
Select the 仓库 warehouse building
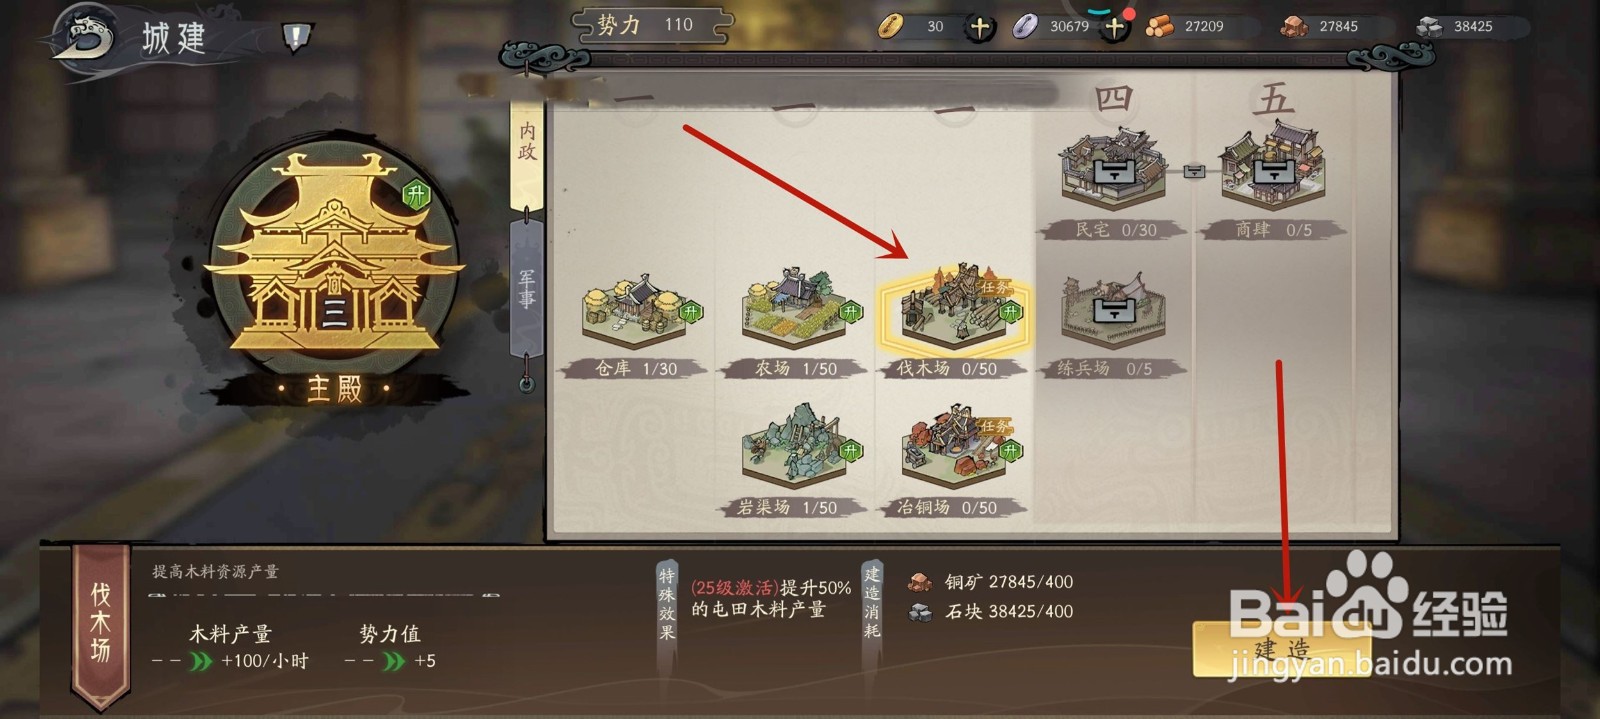pyautogui.click(x=636, y=312)
